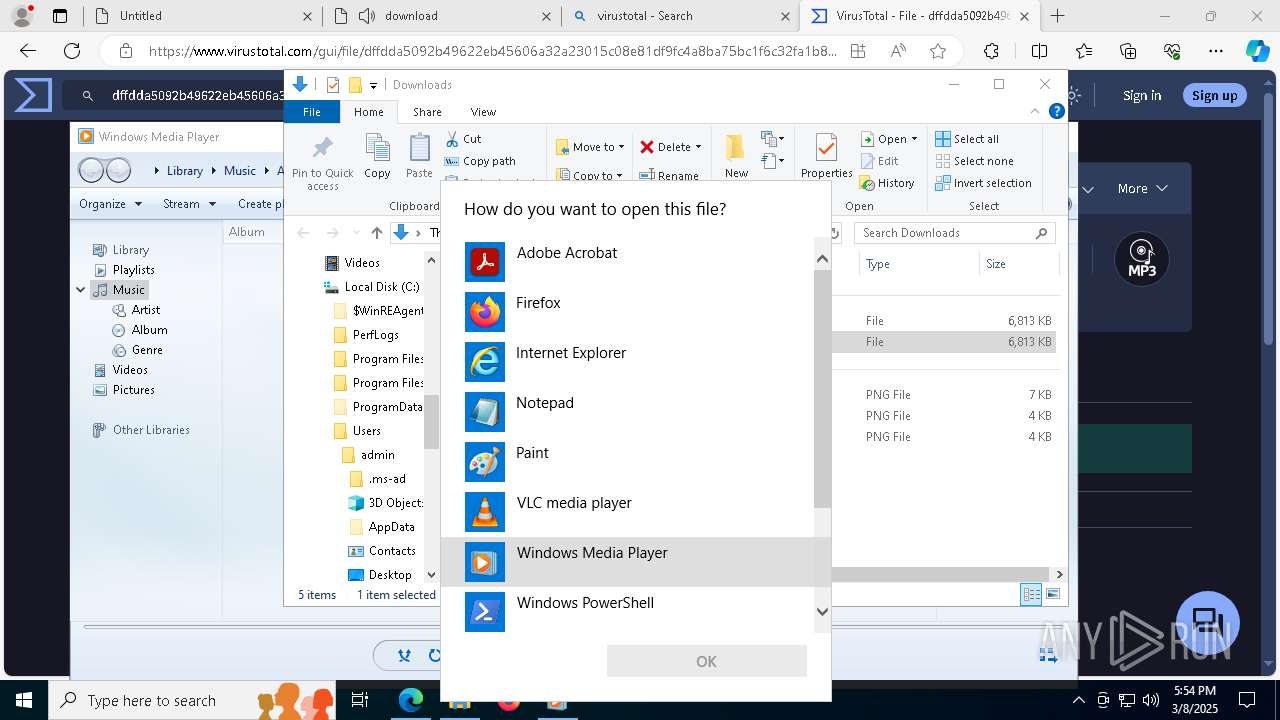Switch Explorer to details view icon

[1031, 595]
